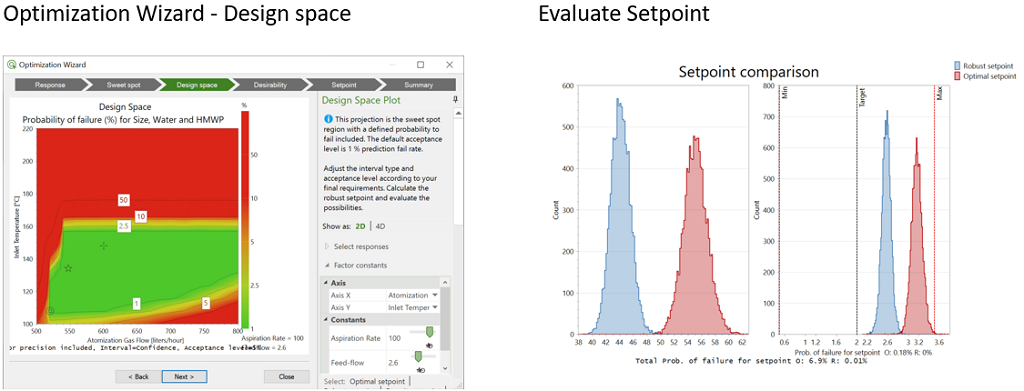
Task: Open the Axis X dropdown
Action: [413, 295]
